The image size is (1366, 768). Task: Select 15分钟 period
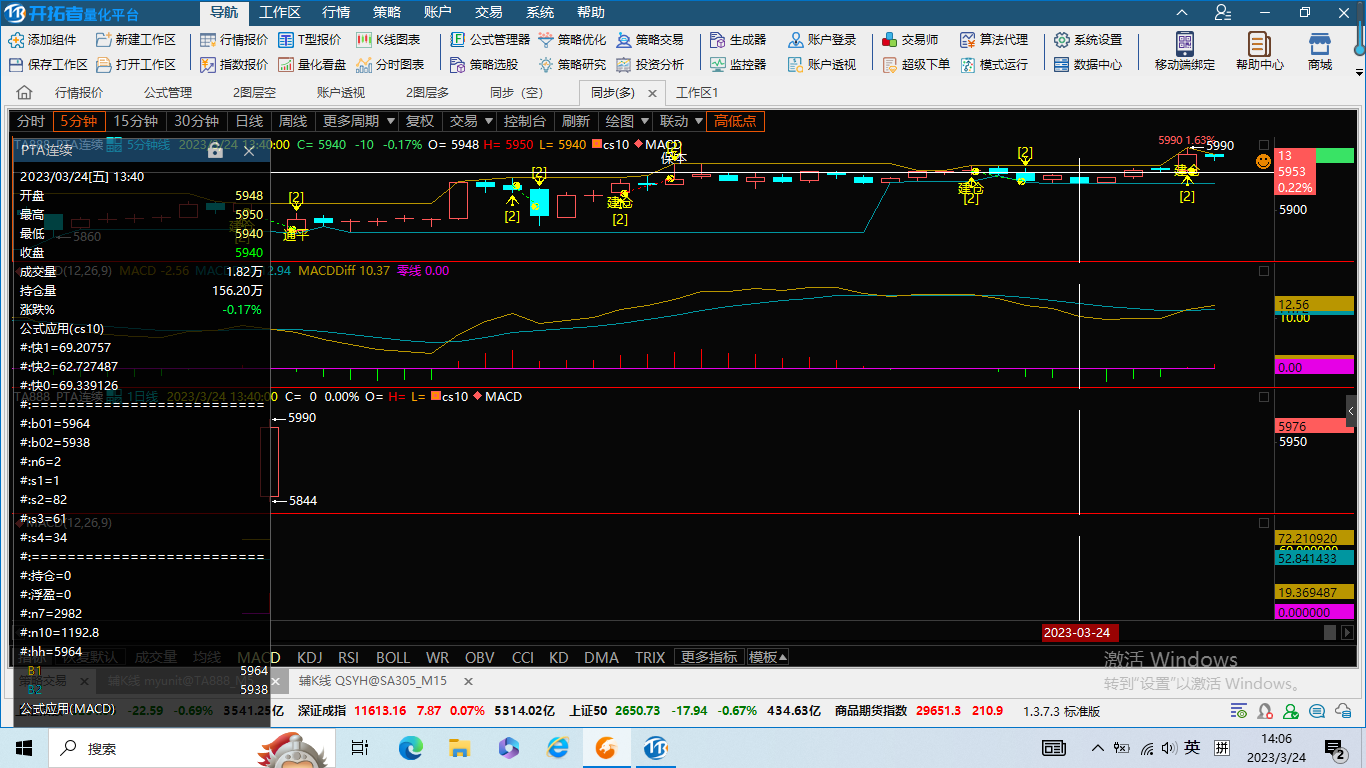click(x=135, y=121)
